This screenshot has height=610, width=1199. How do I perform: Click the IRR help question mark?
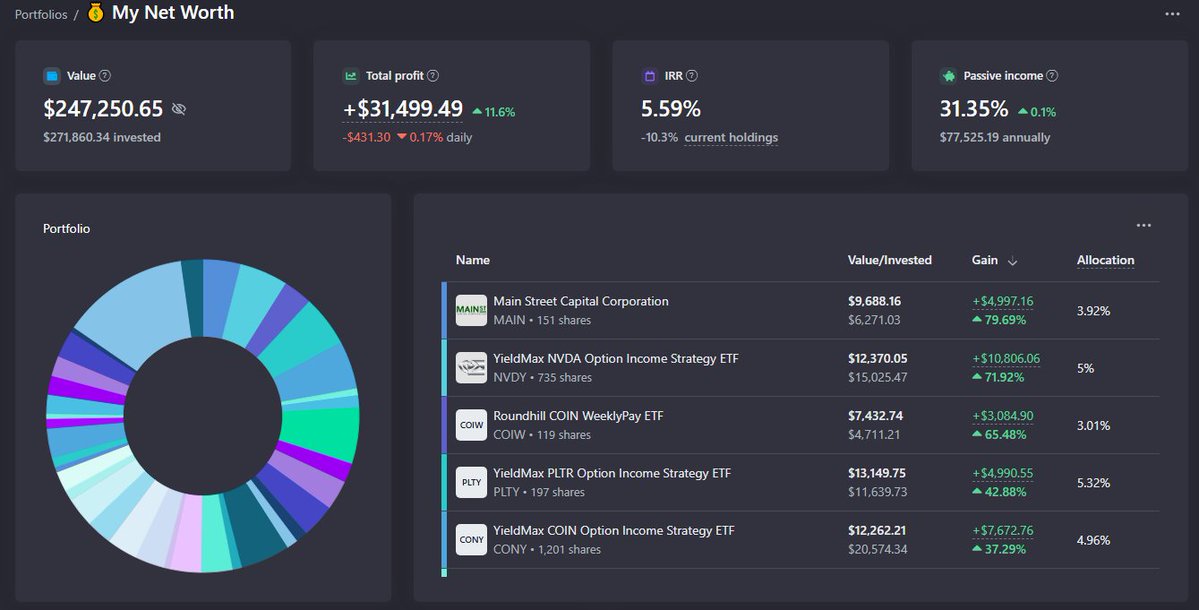point(692,76)
